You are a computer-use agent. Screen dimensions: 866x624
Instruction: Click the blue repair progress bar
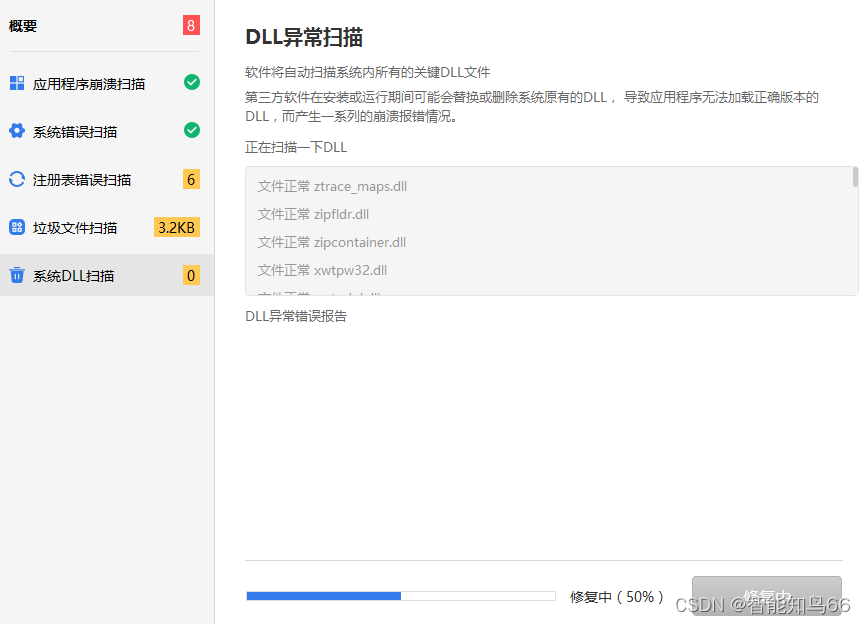[401, 596]
